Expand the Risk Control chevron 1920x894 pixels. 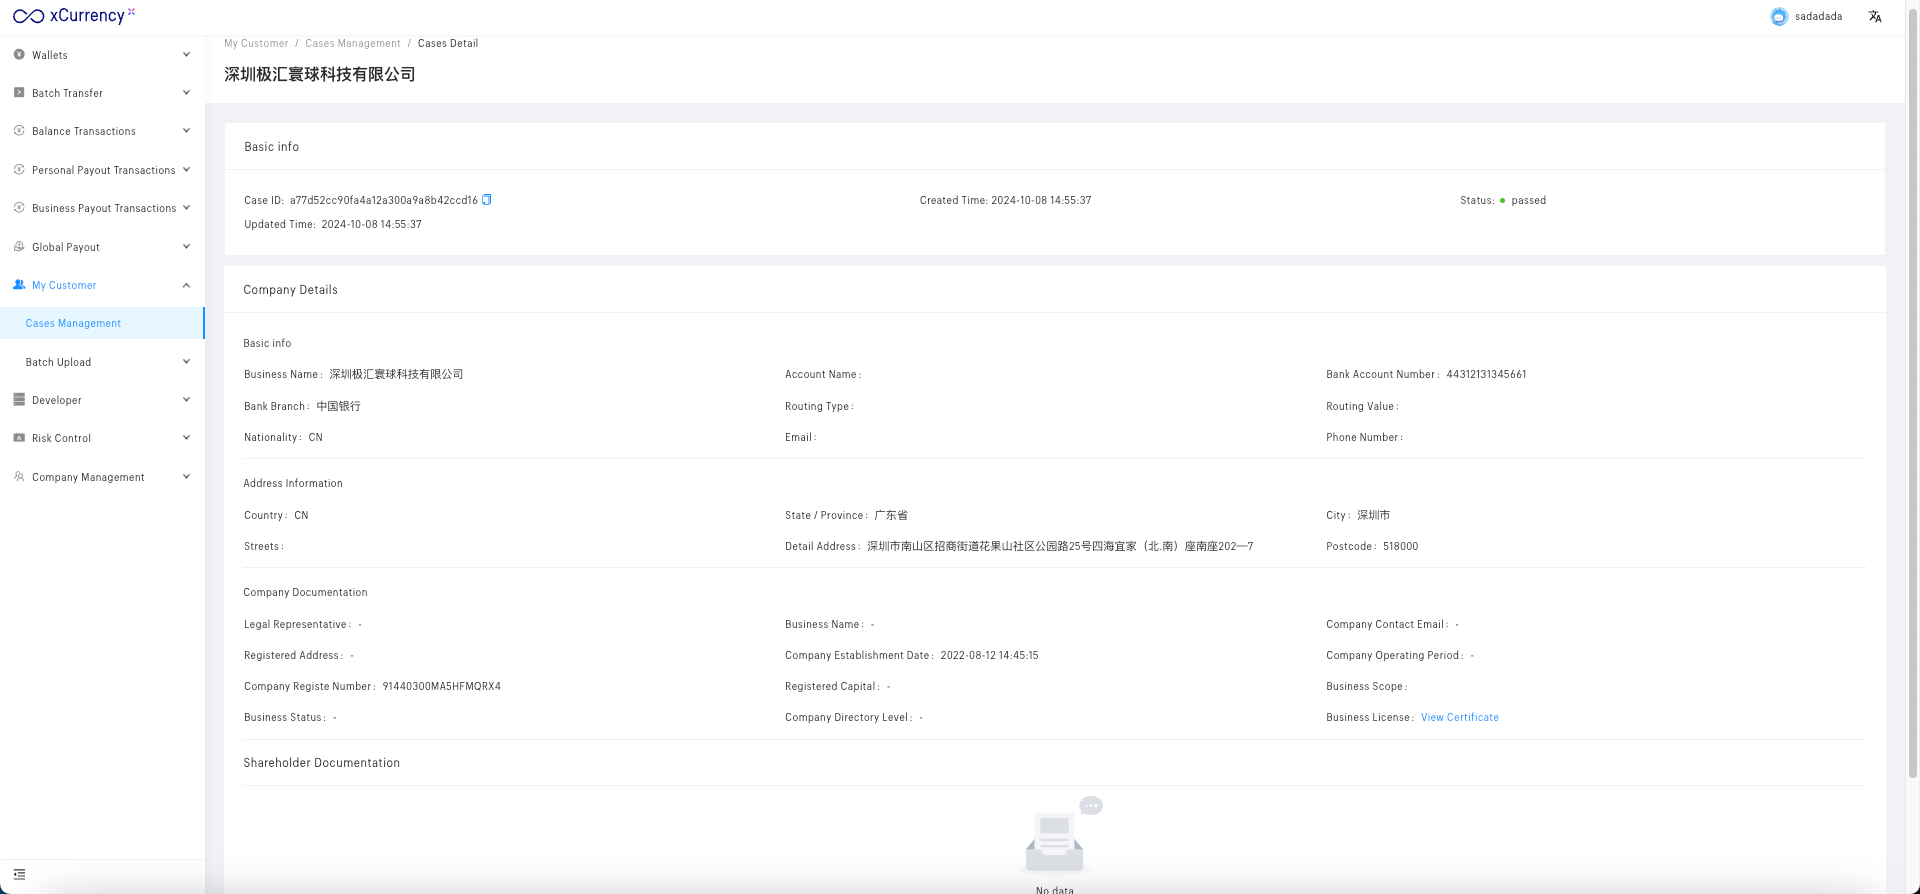[186, 438]
